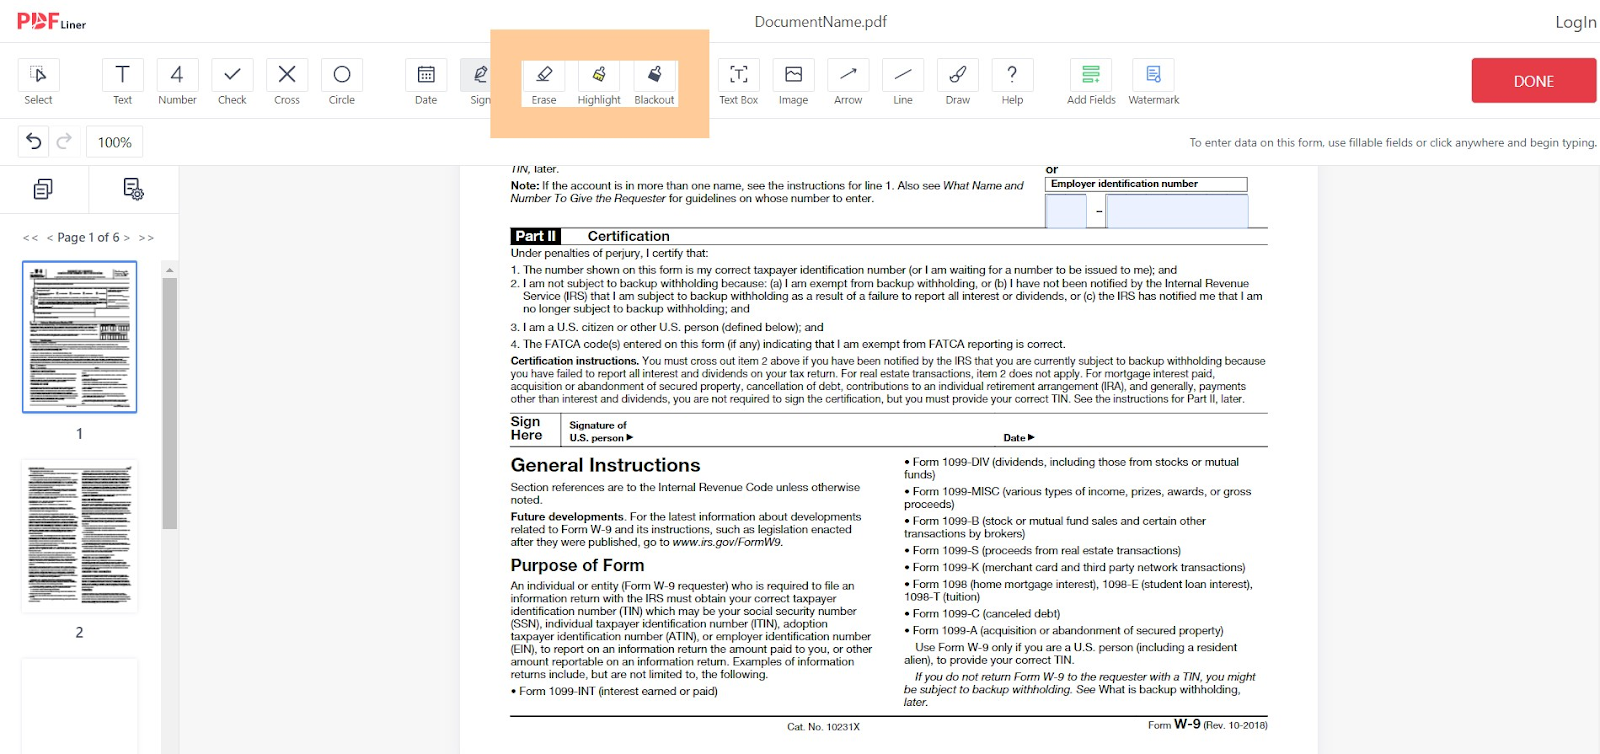Click the thumbnail panel scrollbar

pyautogui.click(x=170, y=403)
